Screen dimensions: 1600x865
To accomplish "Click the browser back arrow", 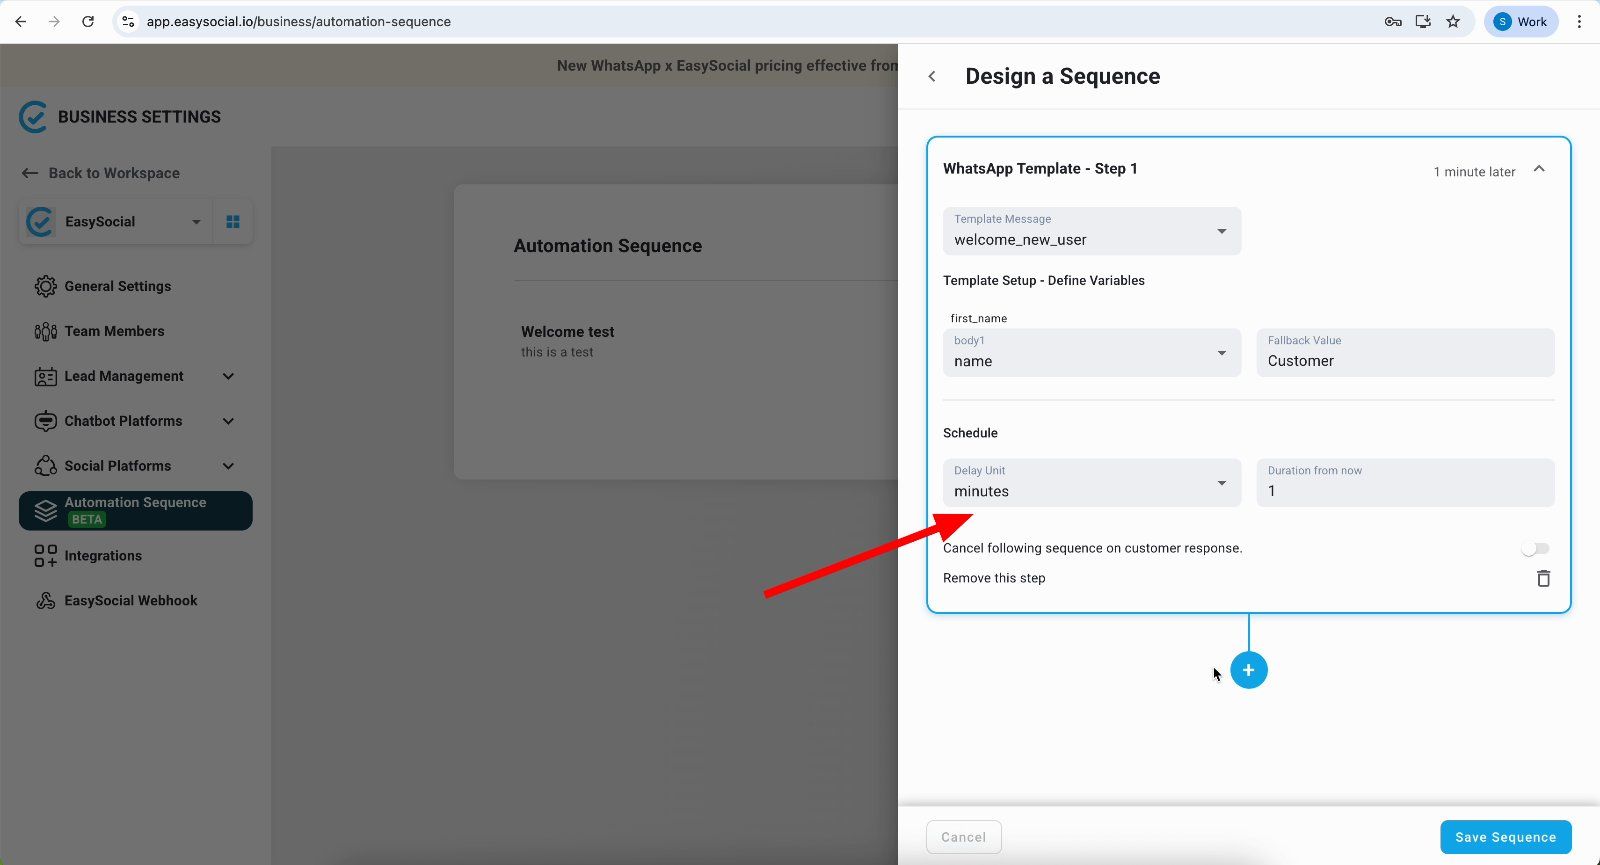I will (21, 21).
